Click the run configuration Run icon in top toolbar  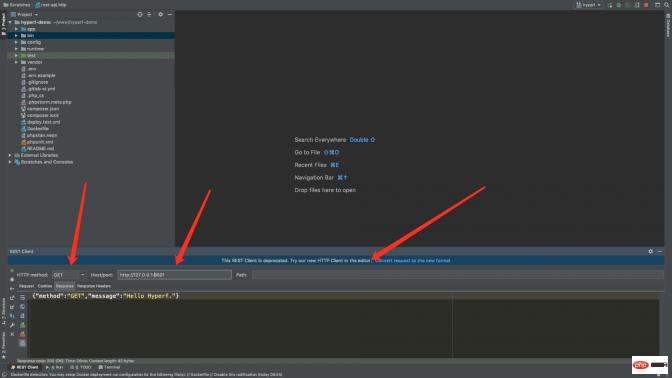pyautogui.click(x=610, y=5)
